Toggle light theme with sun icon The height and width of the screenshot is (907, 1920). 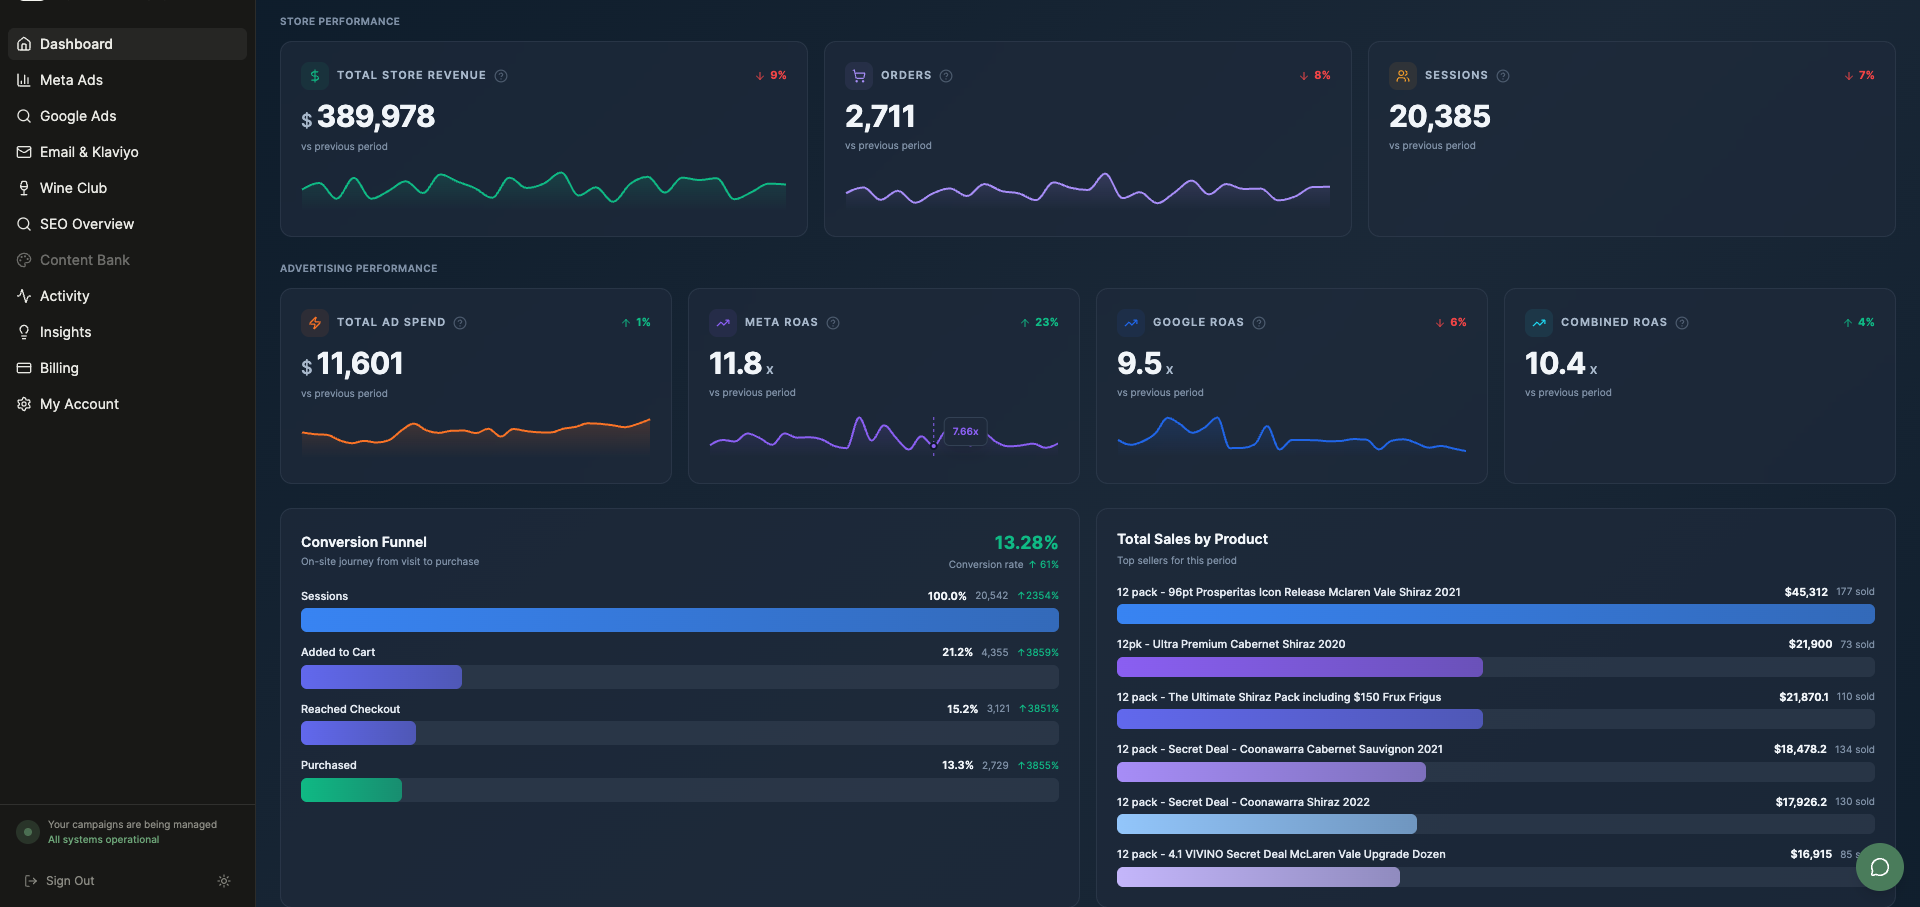(x=224, y=881)
